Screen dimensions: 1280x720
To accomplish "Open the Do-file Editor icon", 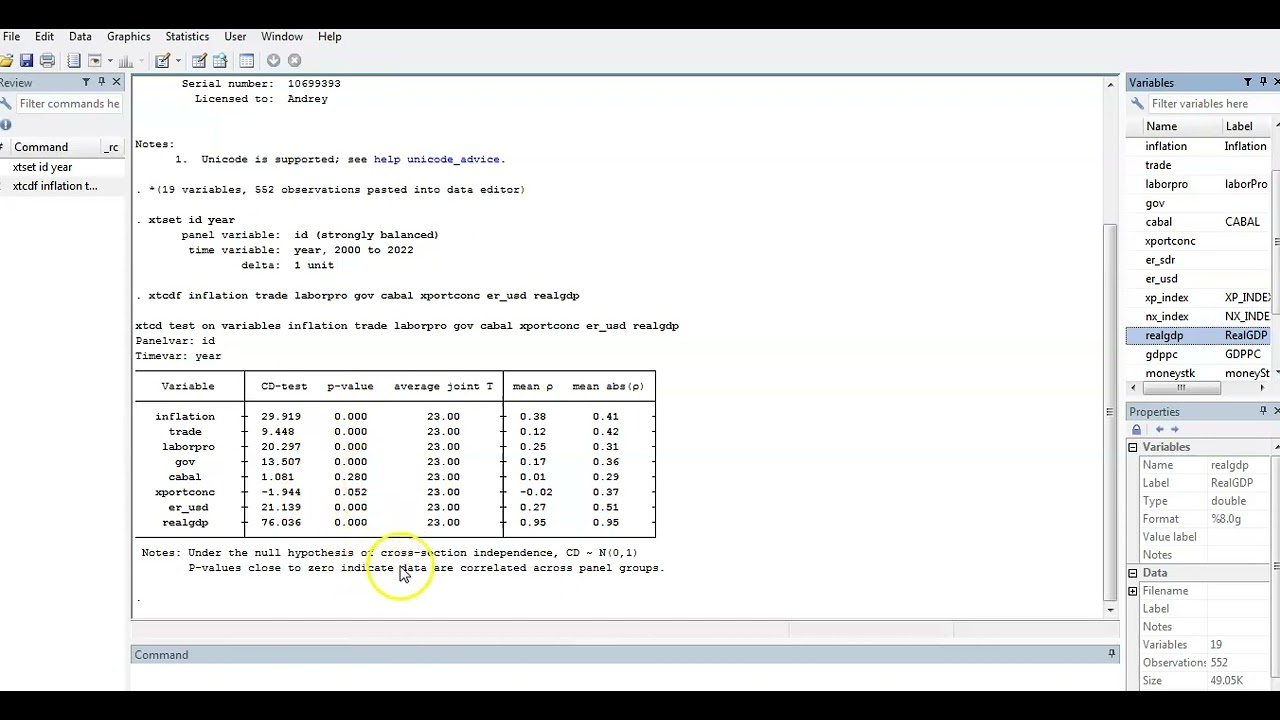I will pyautogui.click(x=162, y=61).
